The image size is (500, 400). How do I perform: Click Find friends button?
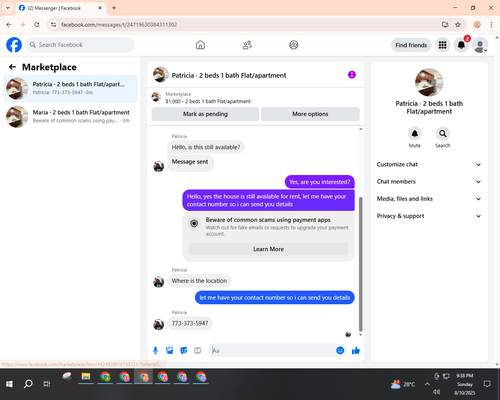(411, 45)
